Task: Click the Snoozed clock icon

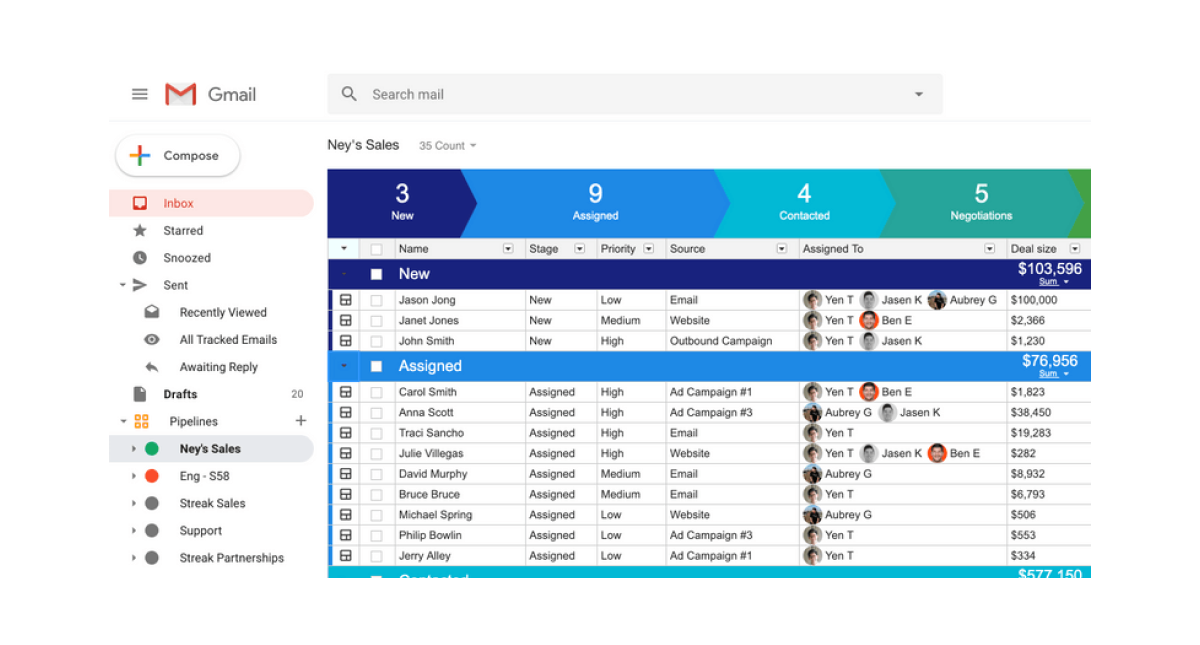Action: [x=140, y=257]
